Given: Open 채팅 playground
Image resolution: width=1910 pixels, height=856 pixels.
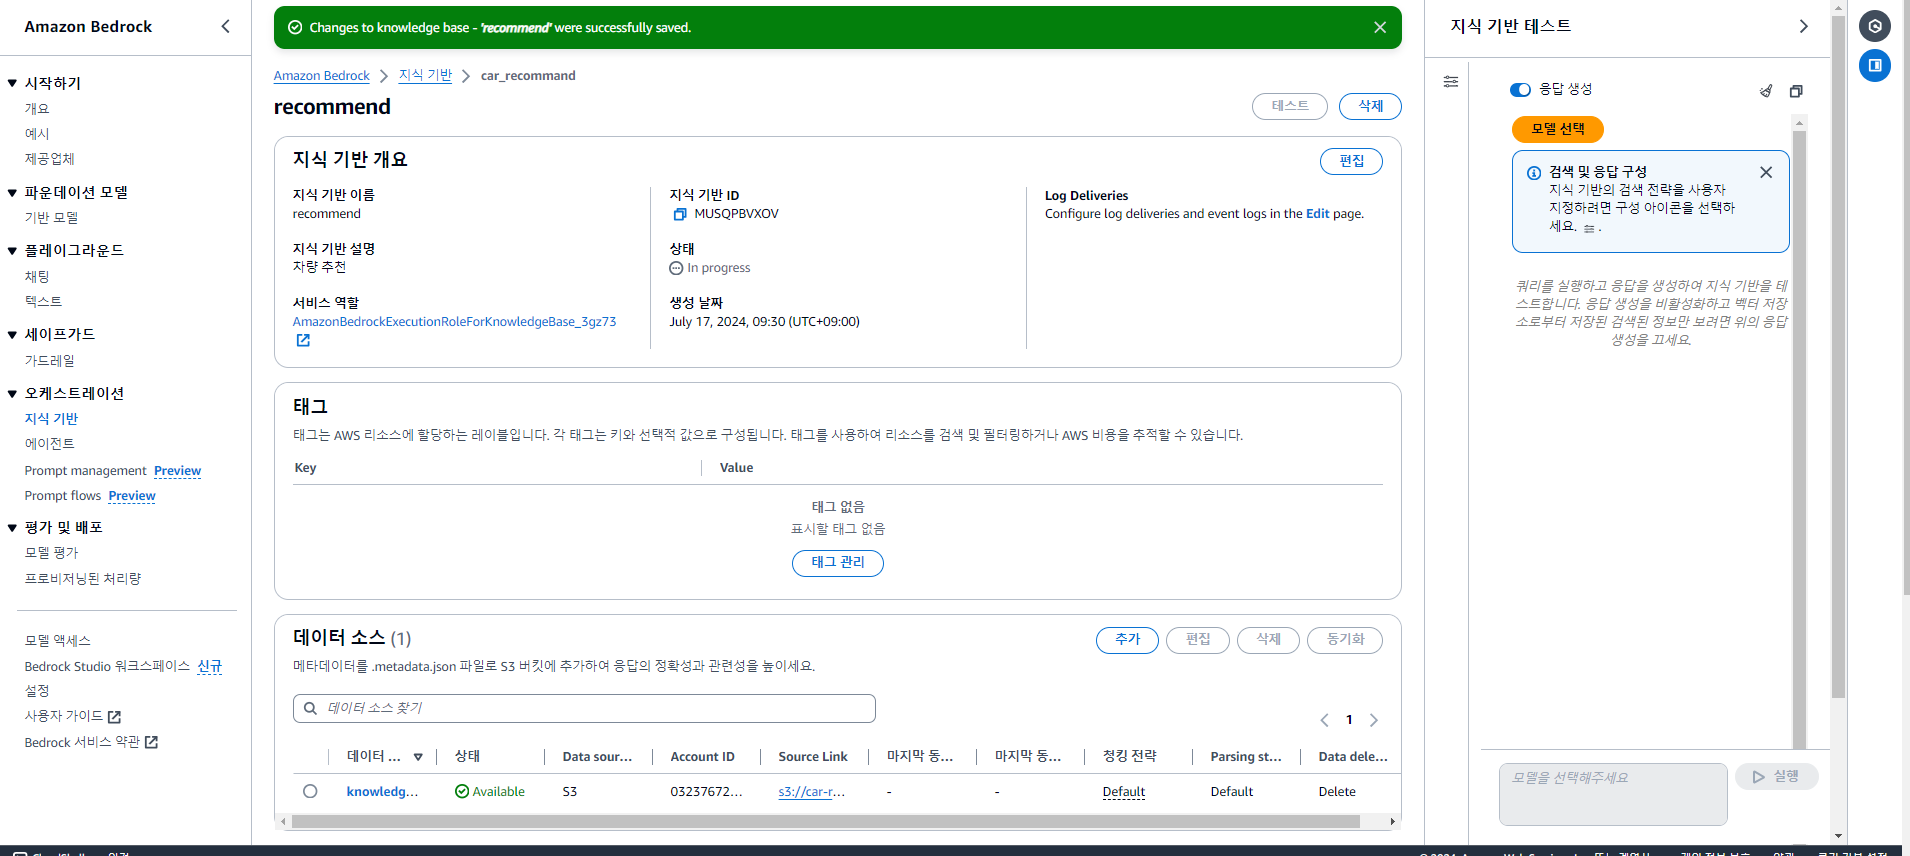Looking at the screenshot, I should (x=37, y=277).
